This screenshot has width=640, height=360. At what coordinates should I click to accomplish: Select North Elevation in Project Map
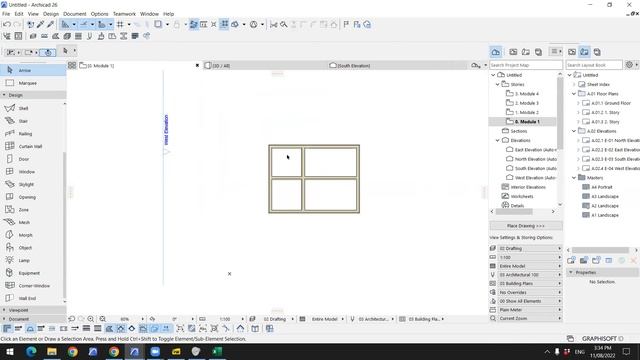click(x=536, y=159)
